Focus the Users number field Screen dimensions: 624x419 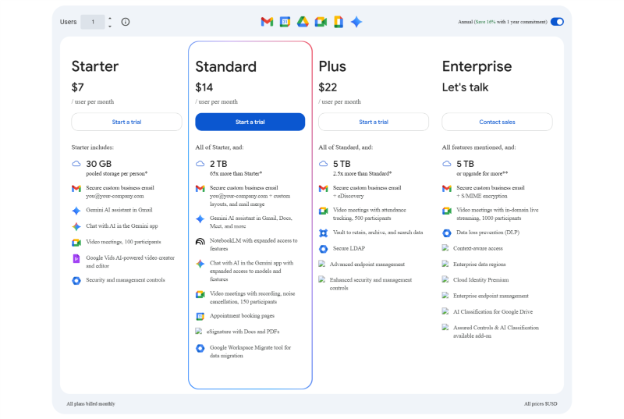[93, 22]
